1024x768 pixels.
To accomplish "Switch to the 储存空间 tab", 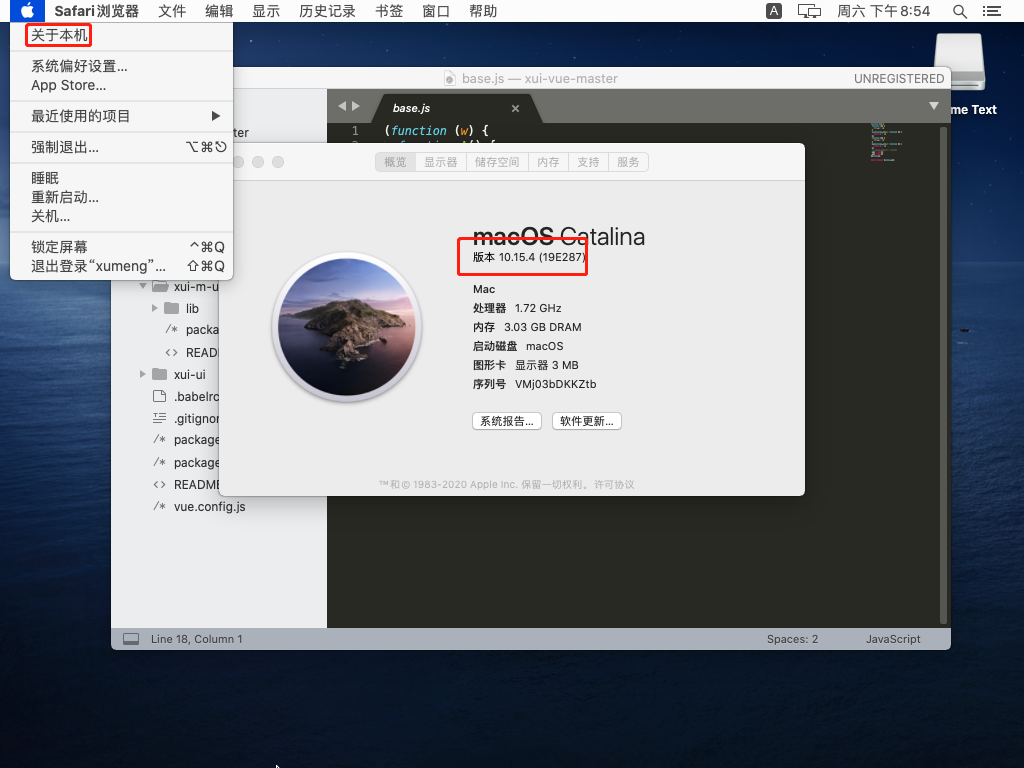I will 497,162.
